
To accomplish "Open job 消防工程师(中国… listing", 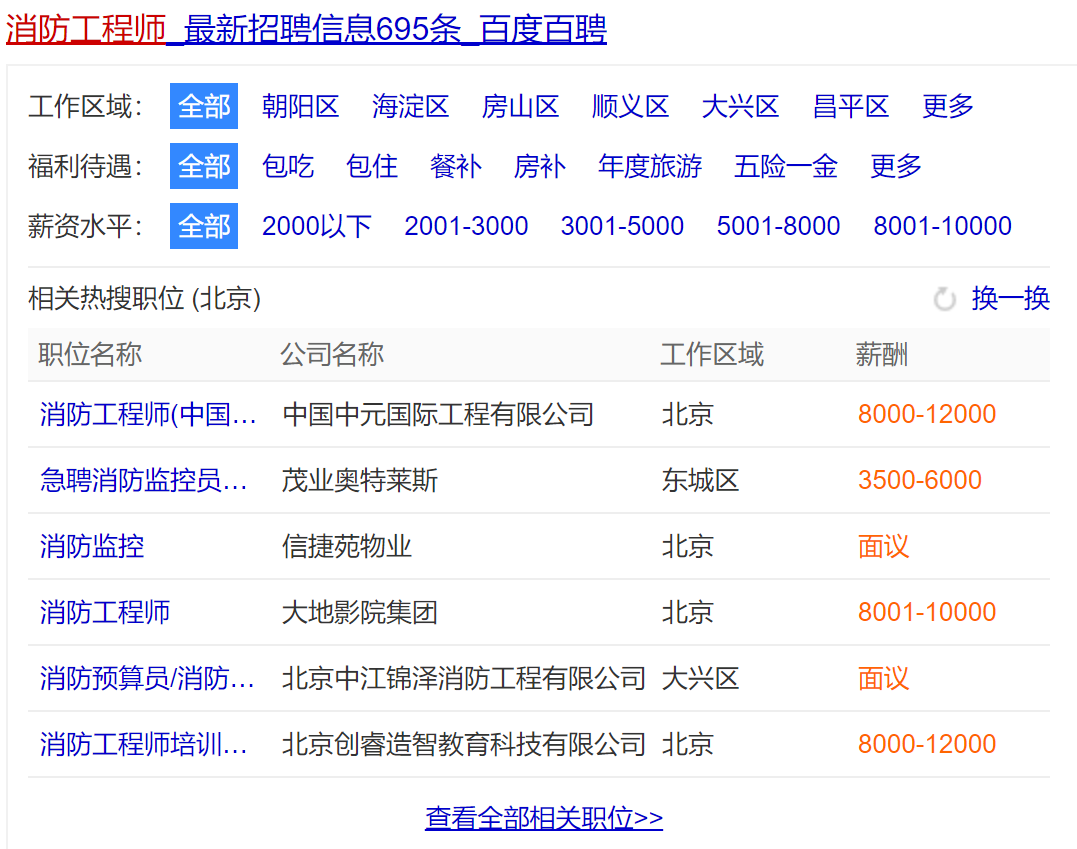I will point(148,414).
